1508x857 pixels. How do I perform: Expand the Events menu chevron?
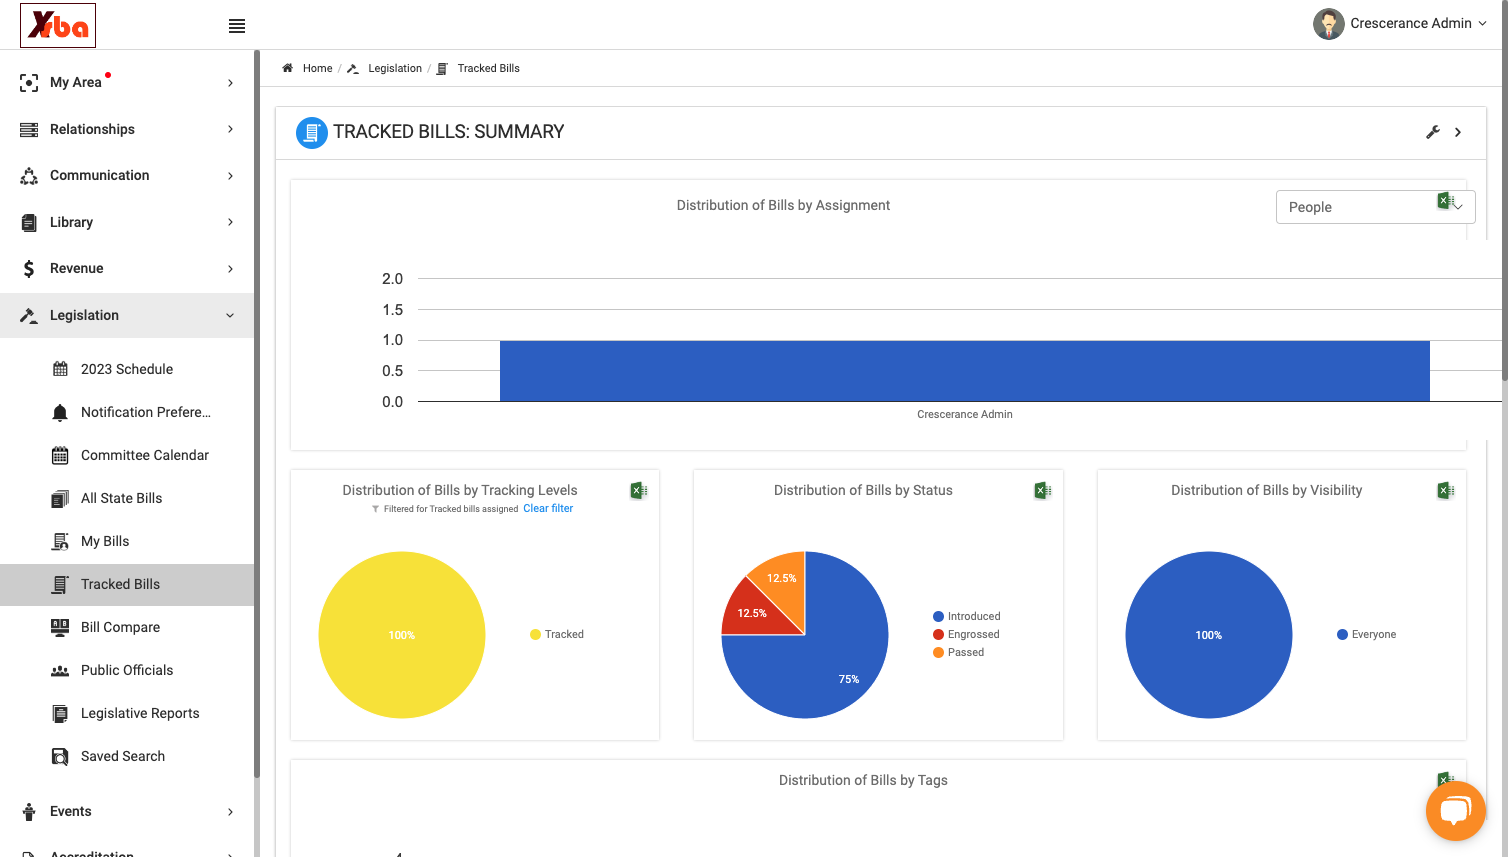click(230, 812)
